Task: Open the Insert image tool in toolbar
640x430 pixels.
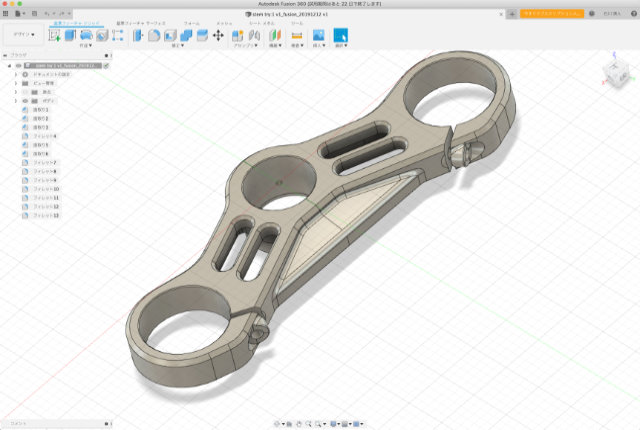Action: tap(317, 35)
